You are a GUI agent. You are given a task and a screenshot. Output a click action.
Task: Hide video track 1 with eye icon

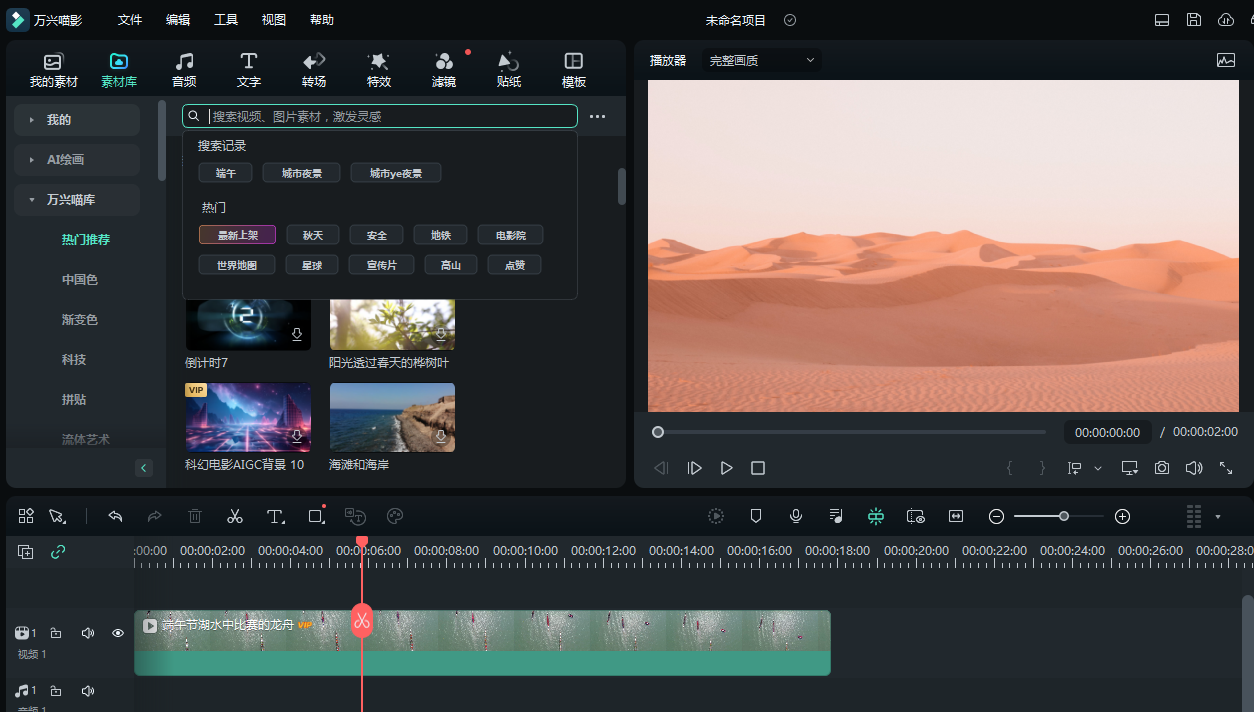click(118, 633)
